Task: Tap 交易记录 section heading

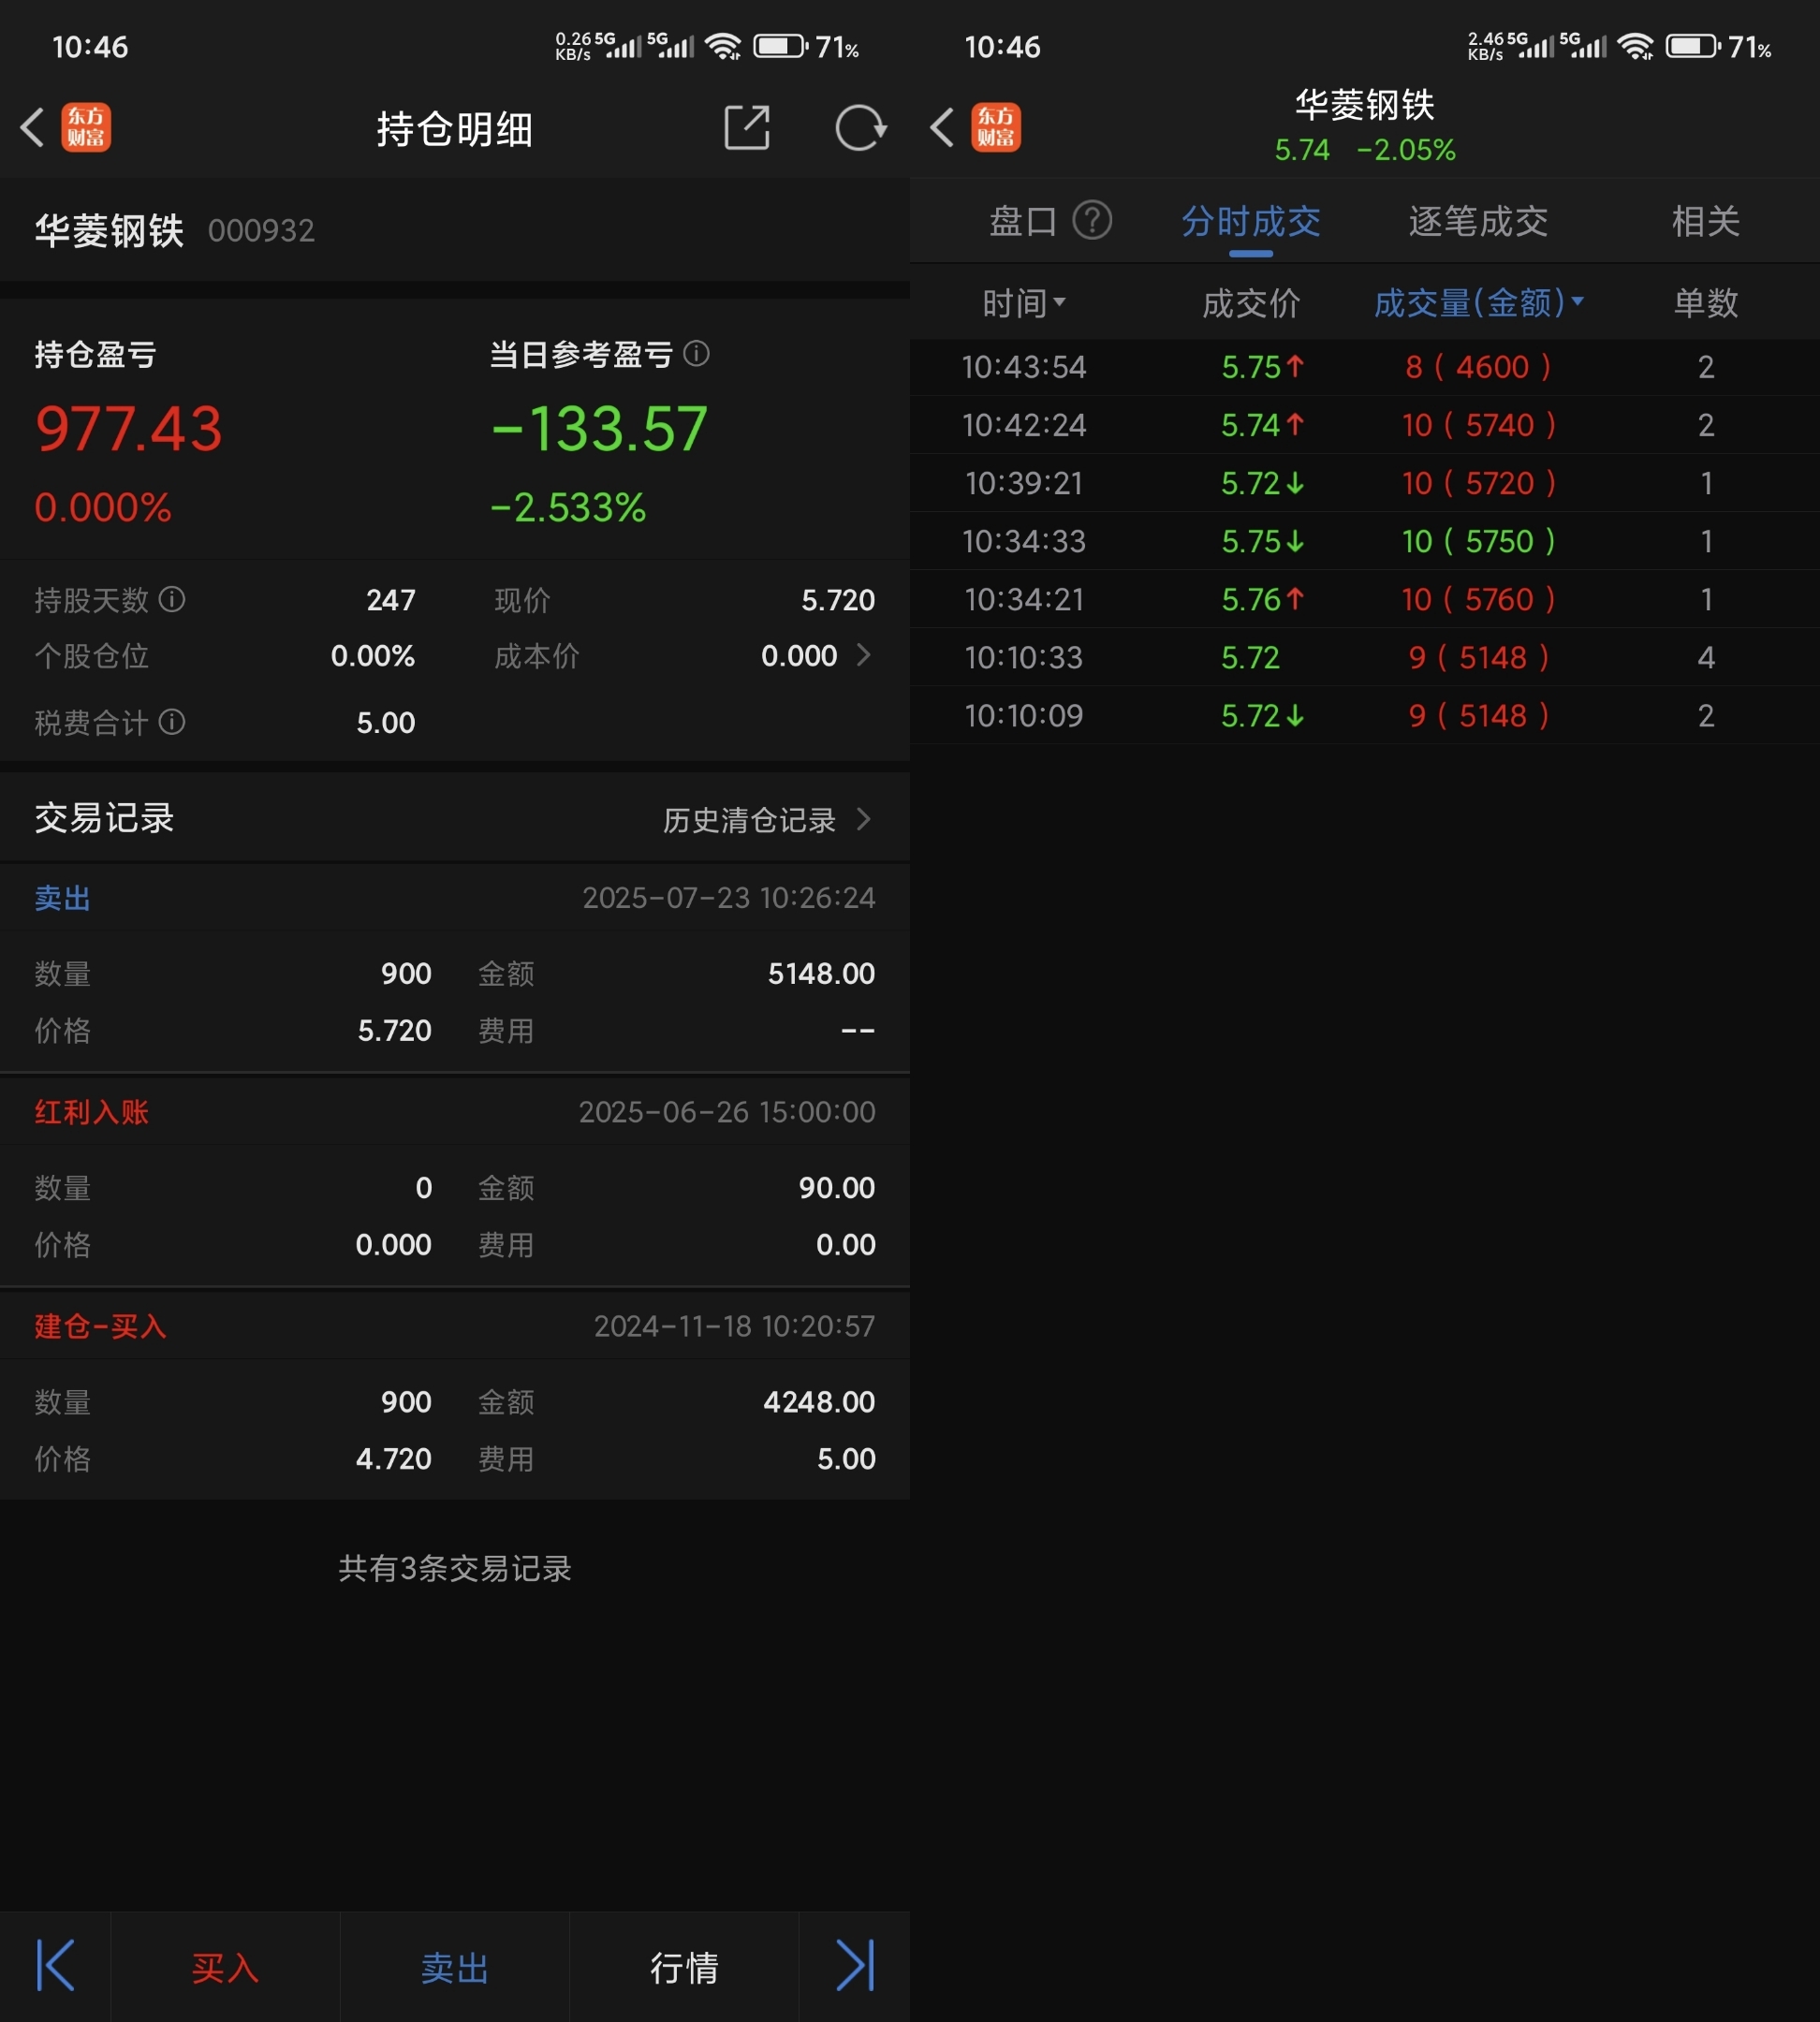Action: click(104, 818)
